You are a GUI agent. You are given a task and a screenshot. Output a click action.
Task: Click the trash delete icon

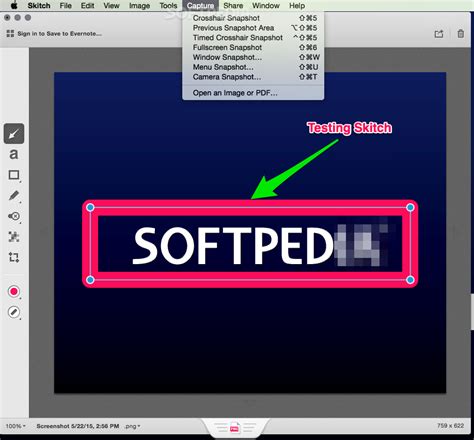point(461,34)
